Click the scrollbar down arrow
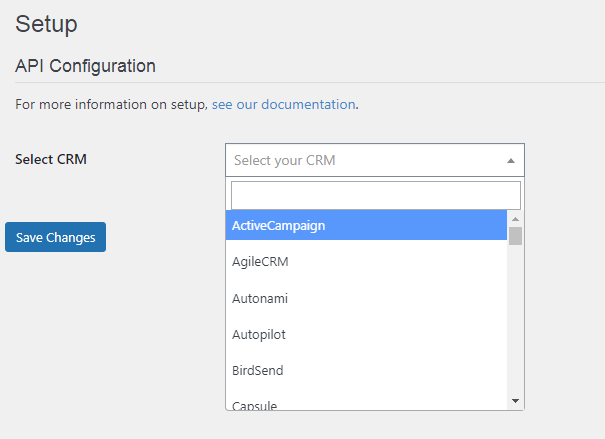605x439 pixels. click(x=515, y=401)
